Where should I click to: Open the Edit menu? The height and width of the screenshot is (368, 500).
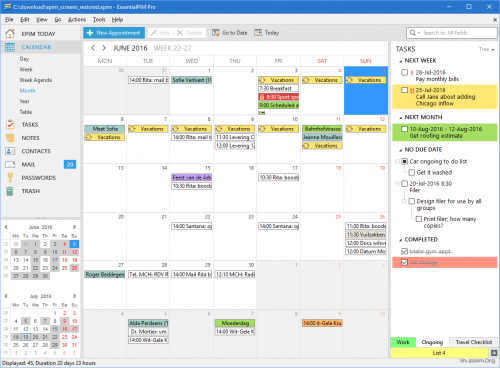pos(25,20)
